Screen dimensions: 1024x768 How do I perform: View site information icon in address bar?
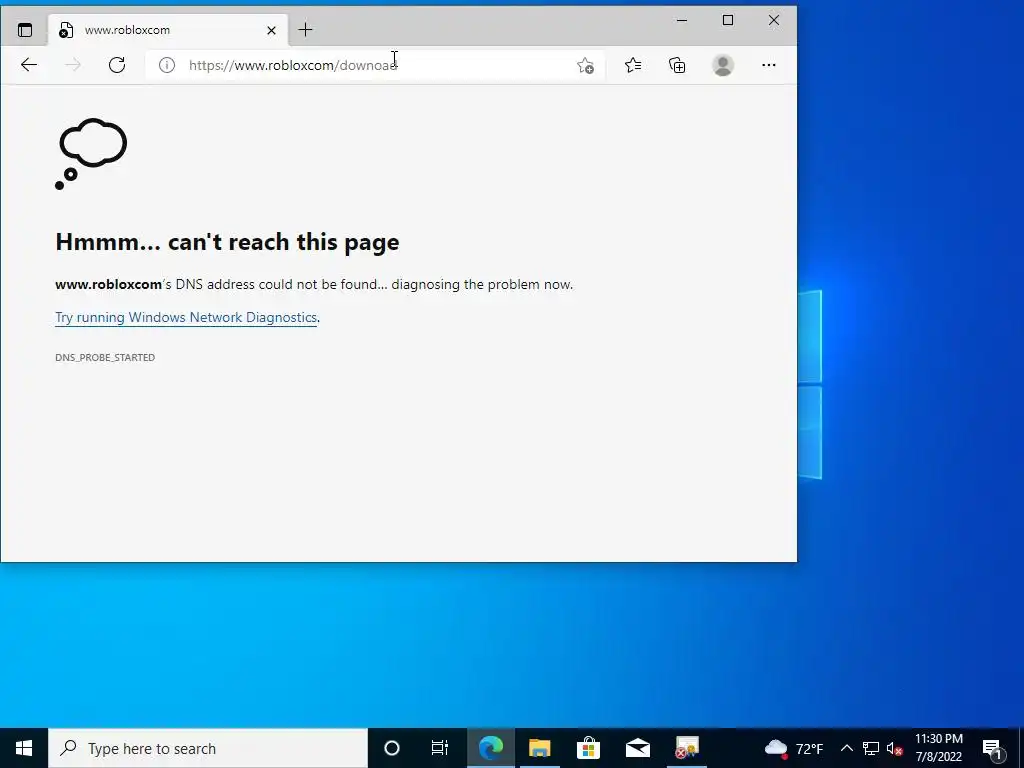[x=167, y=65]
